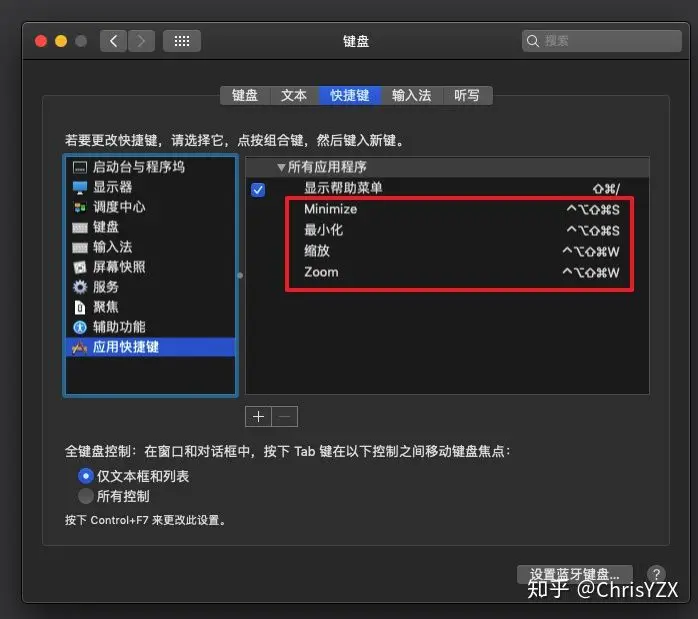Select the Minimize shortcut row

(x=447, y=209)
